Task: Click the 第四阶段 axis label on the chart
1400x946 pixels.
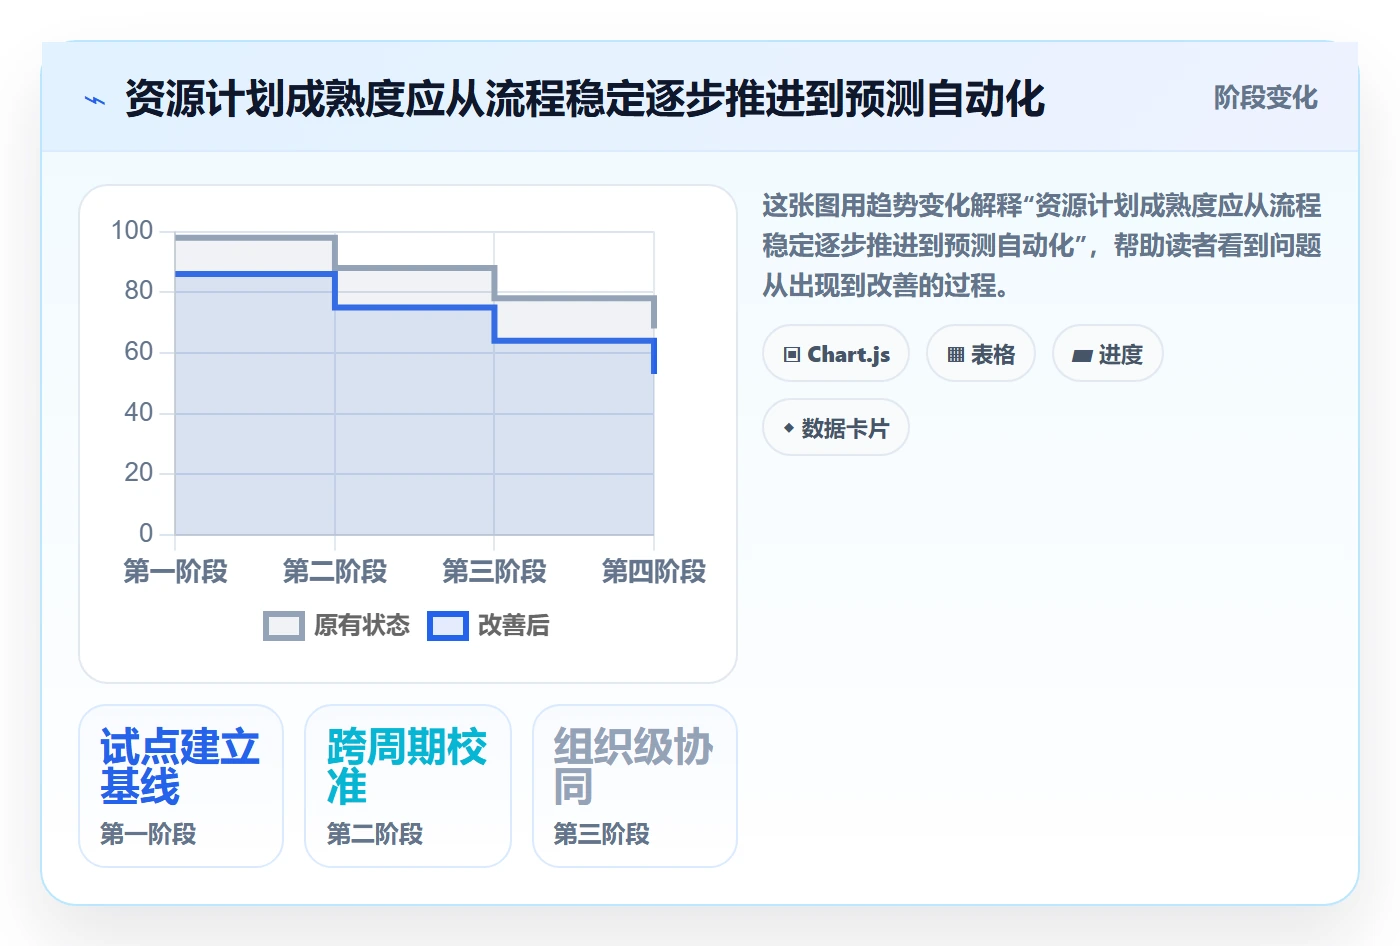Action: [654, 572]
